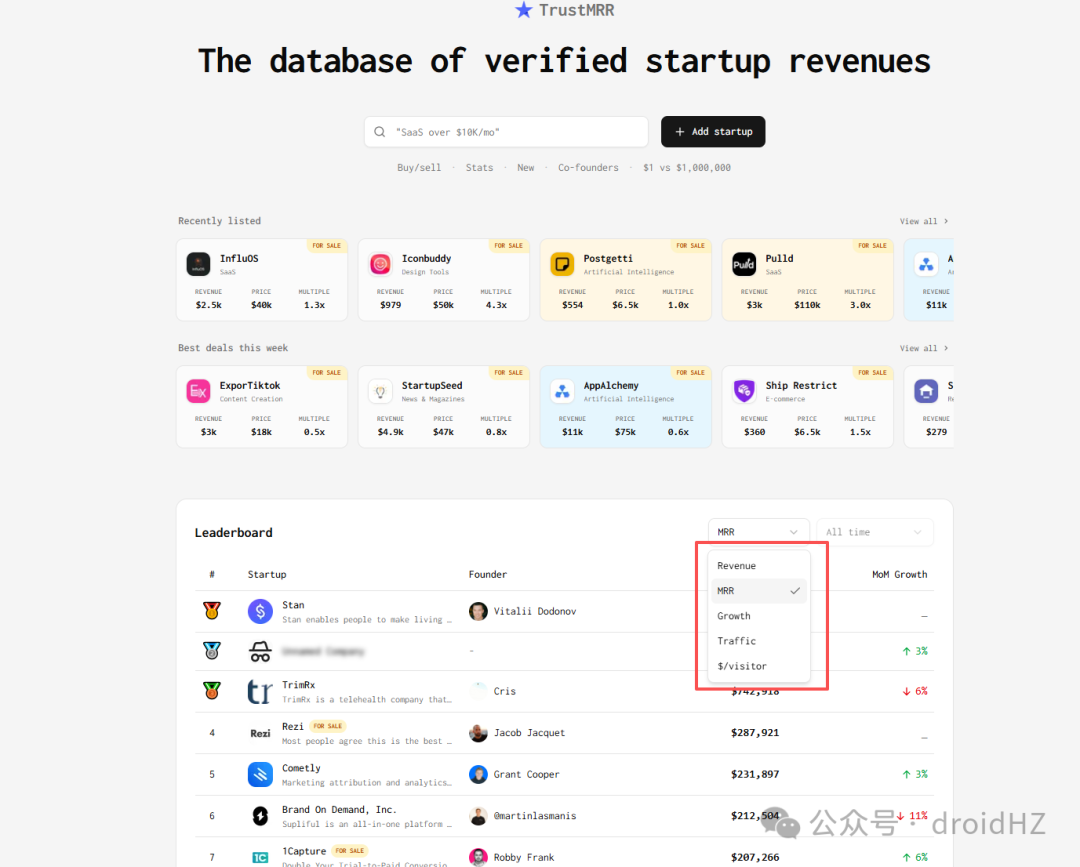Open the All time period dropdown
The image size is (1080, 867).
tap(874, 532)
